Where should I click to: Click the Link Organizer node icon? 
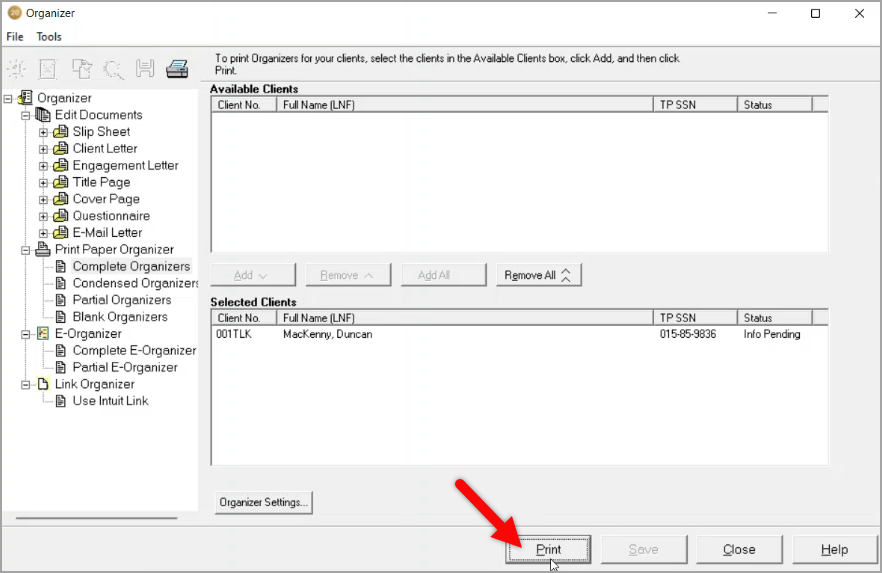(43, 384)
